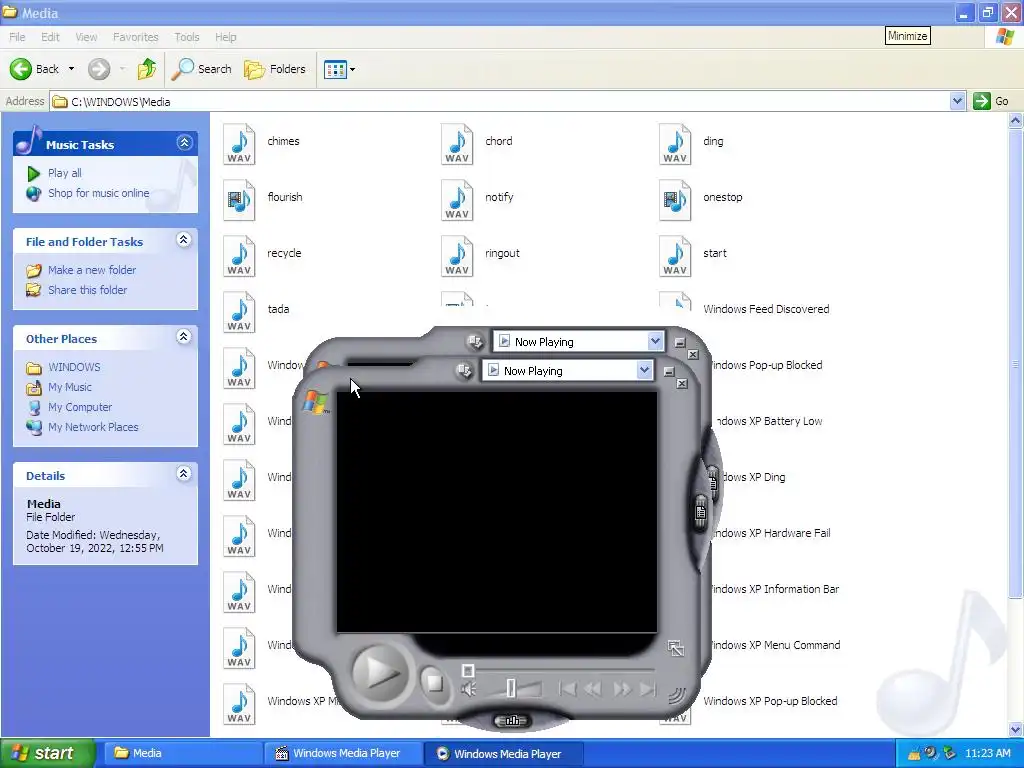Click the select view icon on back player
Image resolution: width=1024 pixels, height=768 pixels.
pos(475,341)
